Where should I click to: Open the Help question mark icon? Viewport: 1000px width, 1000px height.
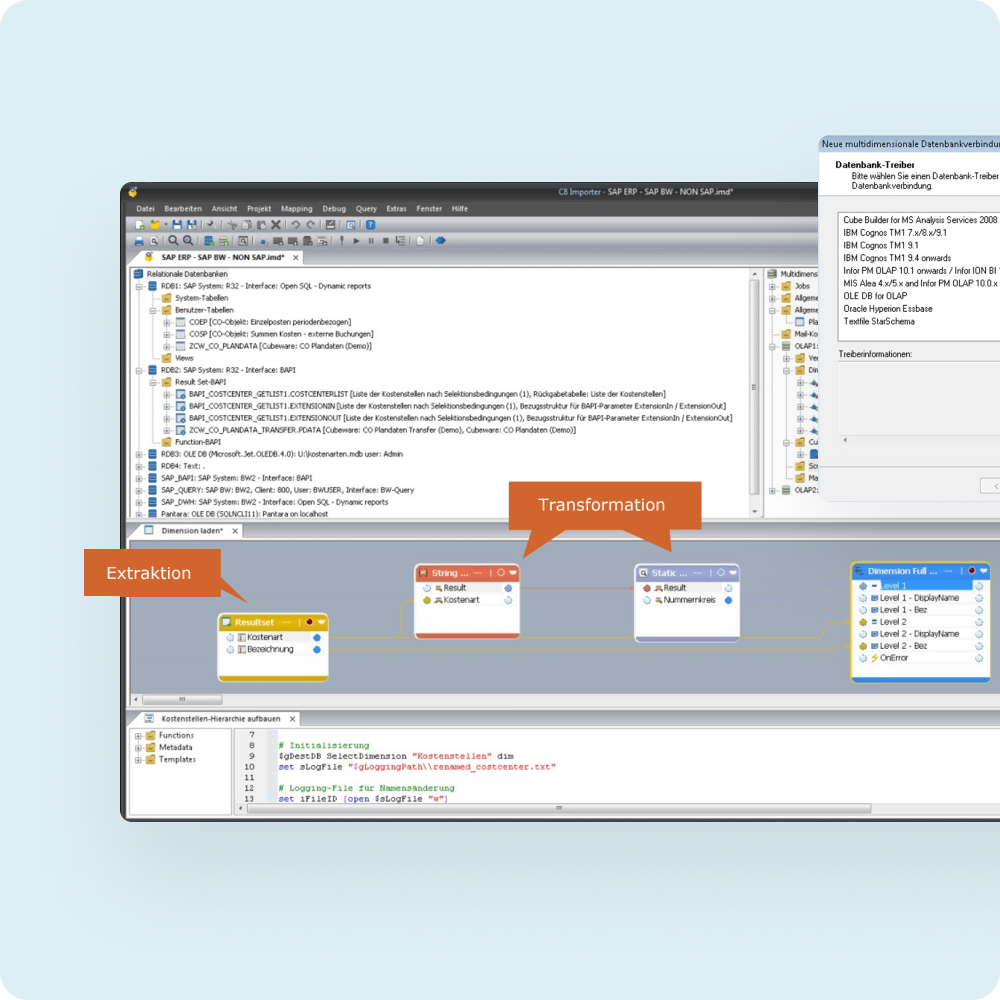coord(370,224)
